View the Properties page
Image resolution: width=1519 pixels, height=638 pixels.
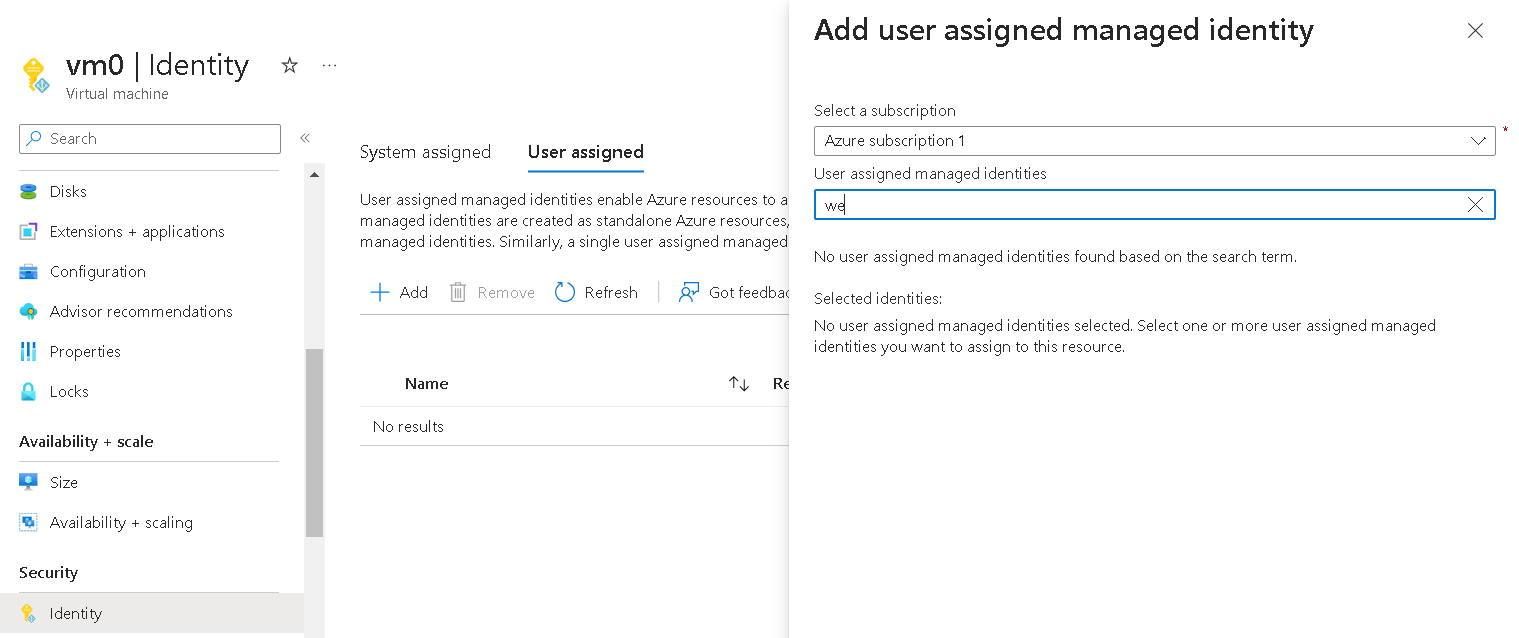coord(83,351)
